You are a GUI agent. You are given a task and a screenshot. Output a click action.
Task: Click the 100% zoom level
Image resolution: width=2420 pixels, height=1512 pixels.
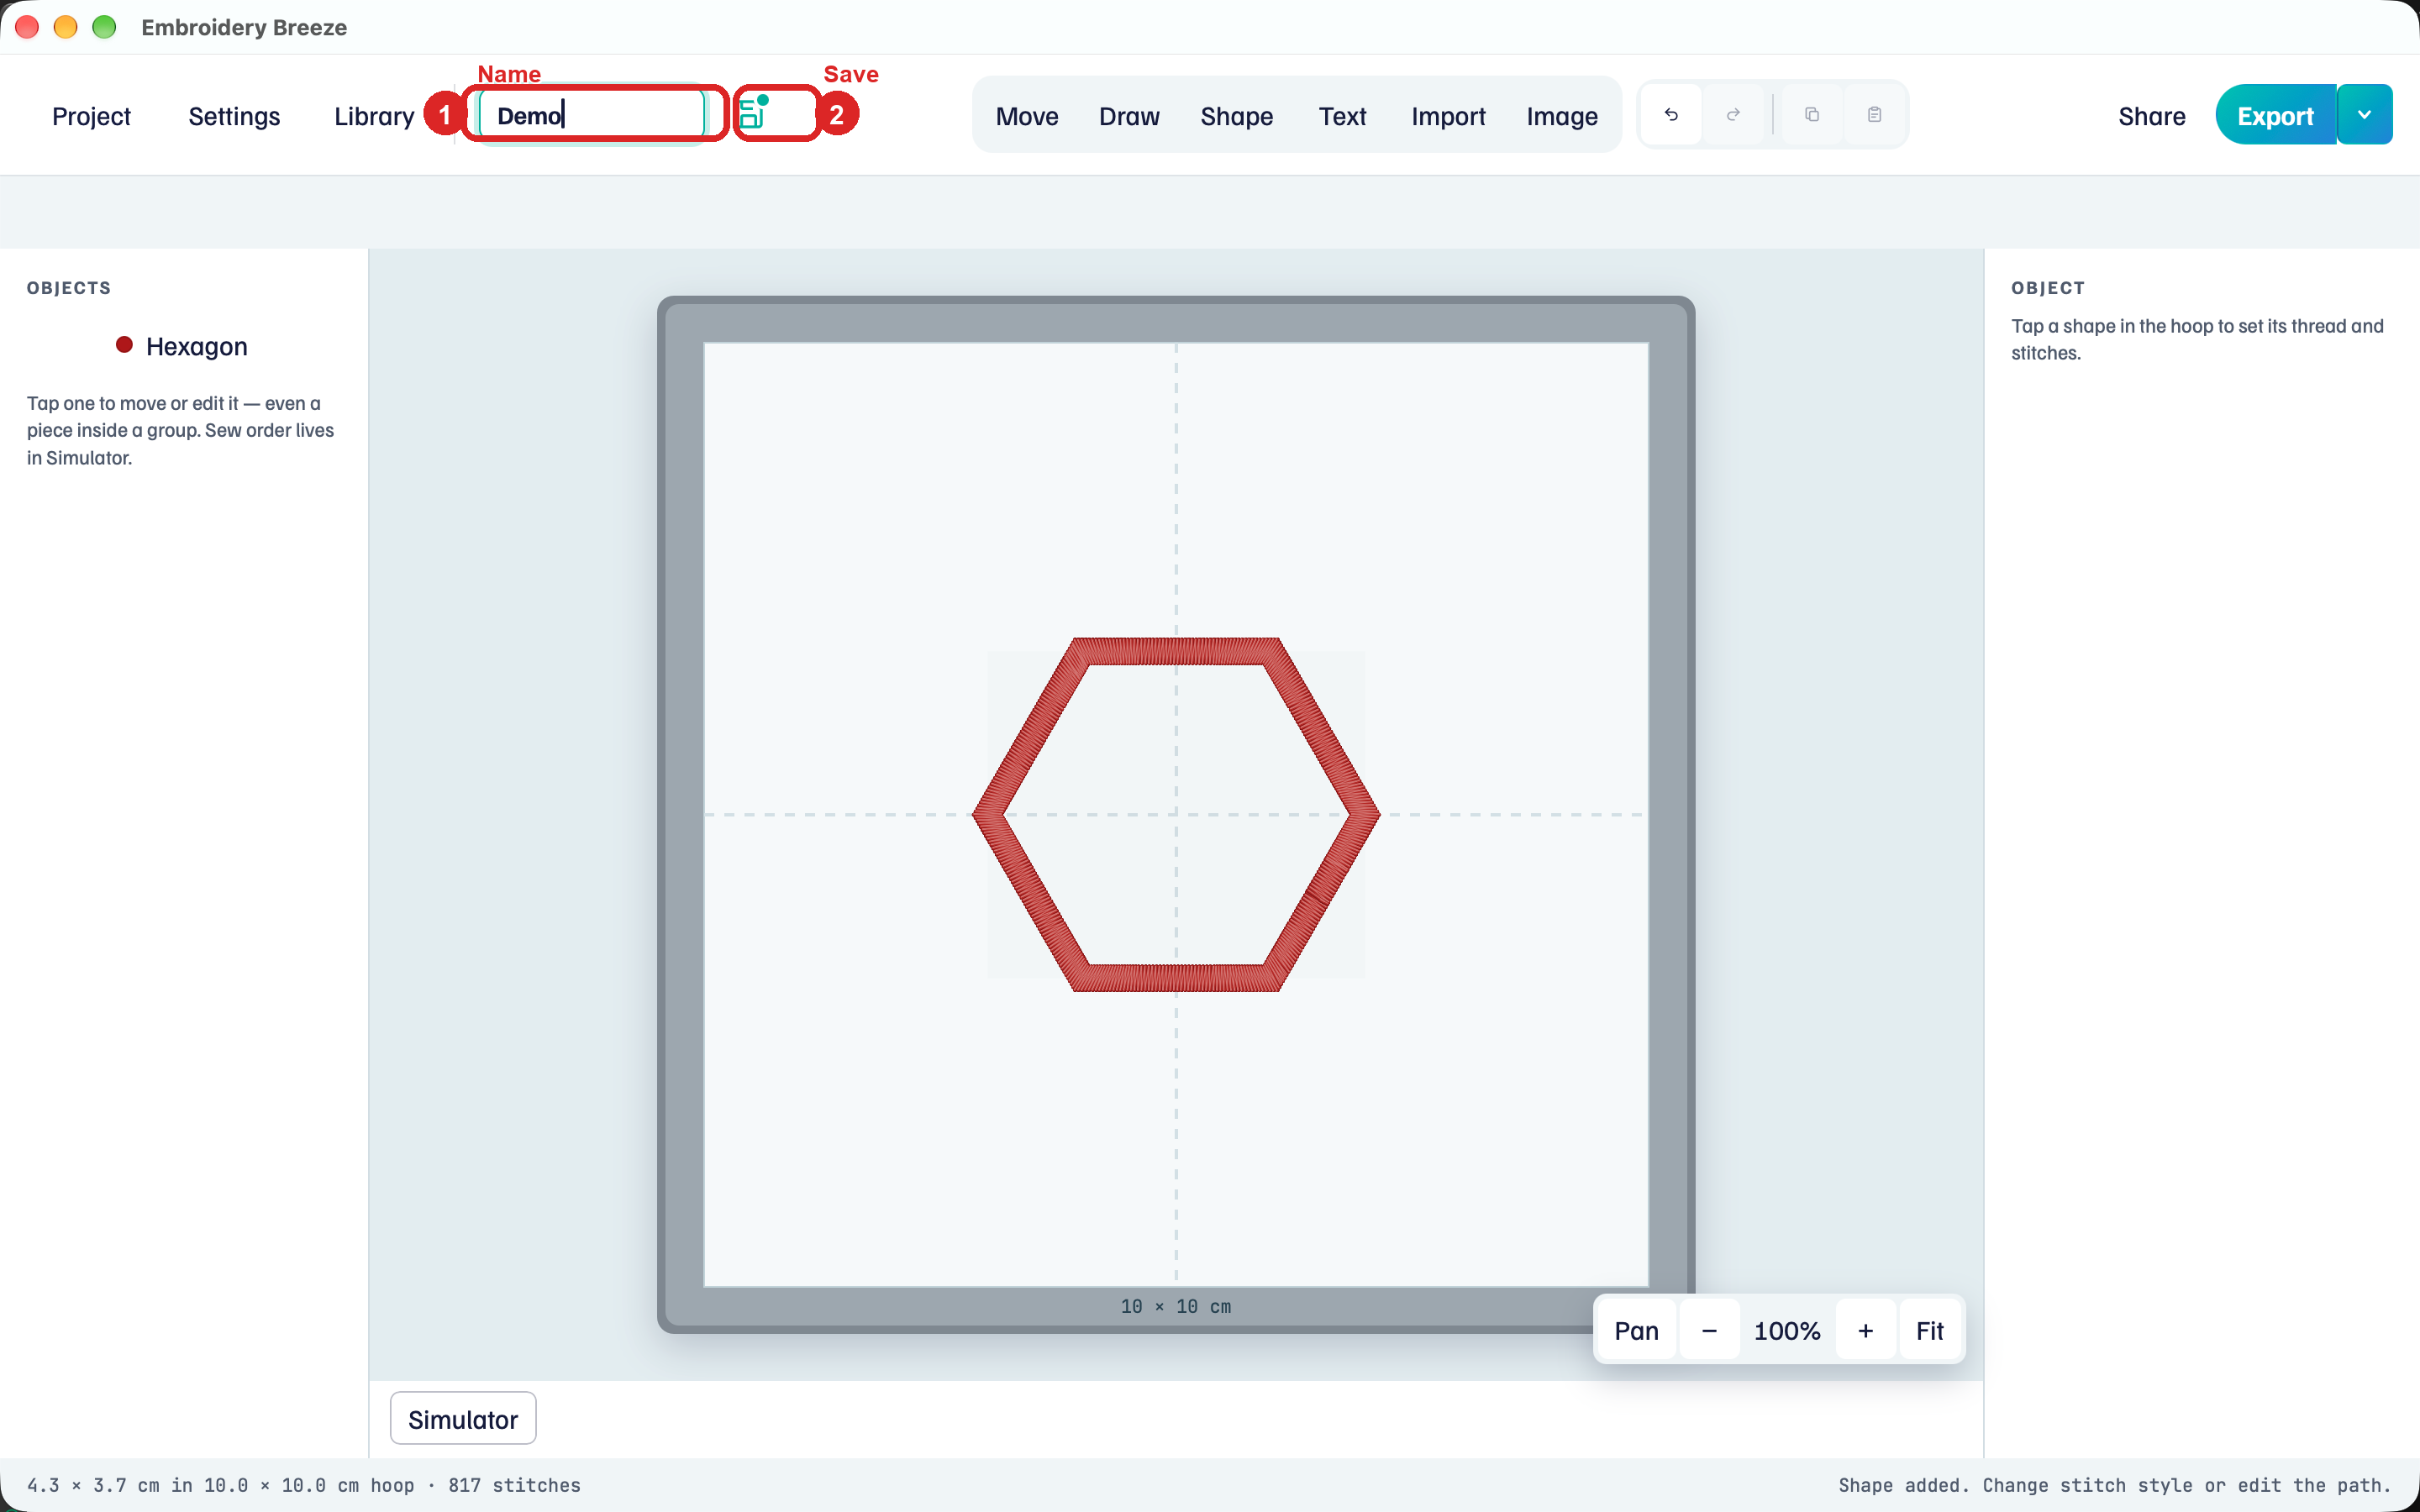tap(1787, 1331)
